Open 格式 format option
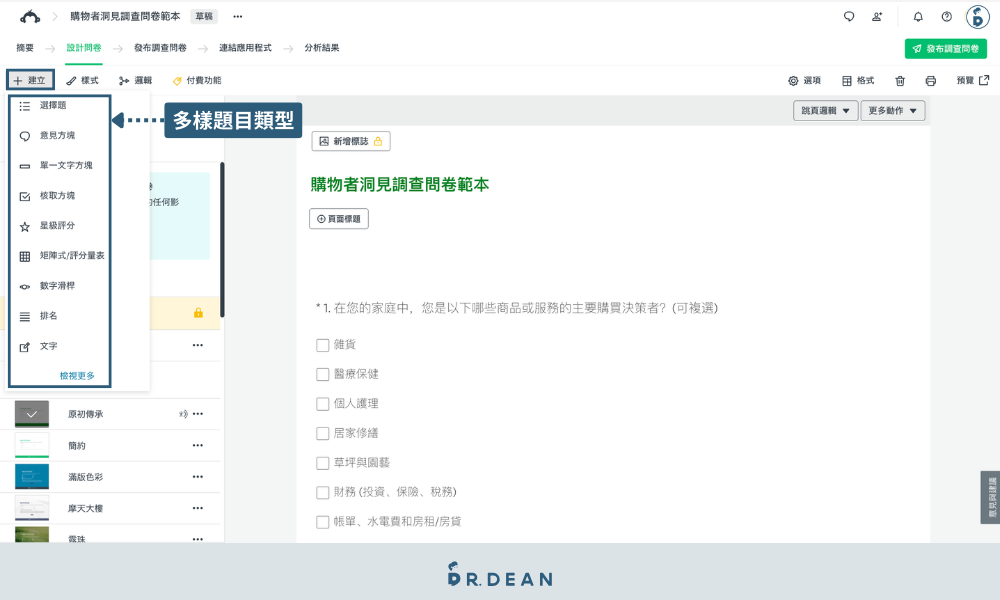The width and height of the screenshot is (1000, 600). tap(858, 80)
